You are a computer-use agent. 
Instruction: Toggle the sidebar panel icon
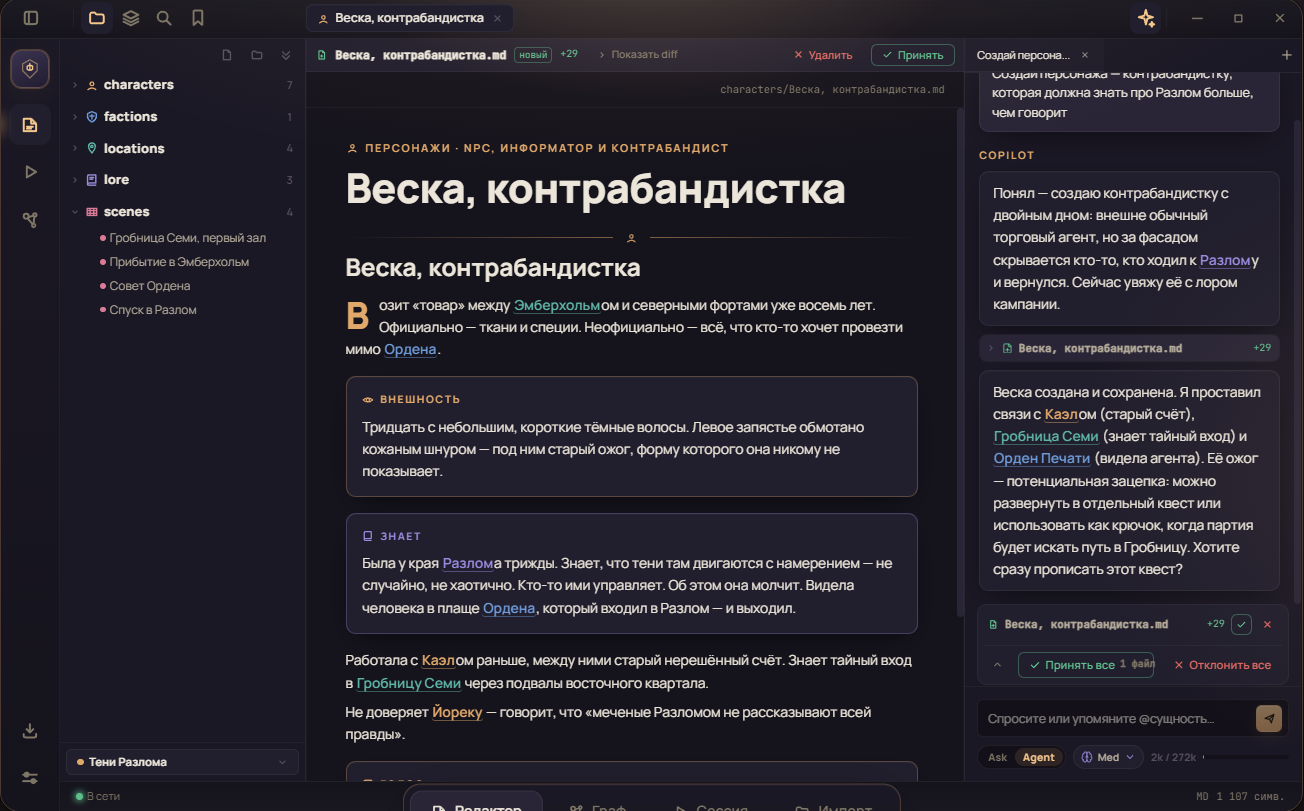(31, 18)
